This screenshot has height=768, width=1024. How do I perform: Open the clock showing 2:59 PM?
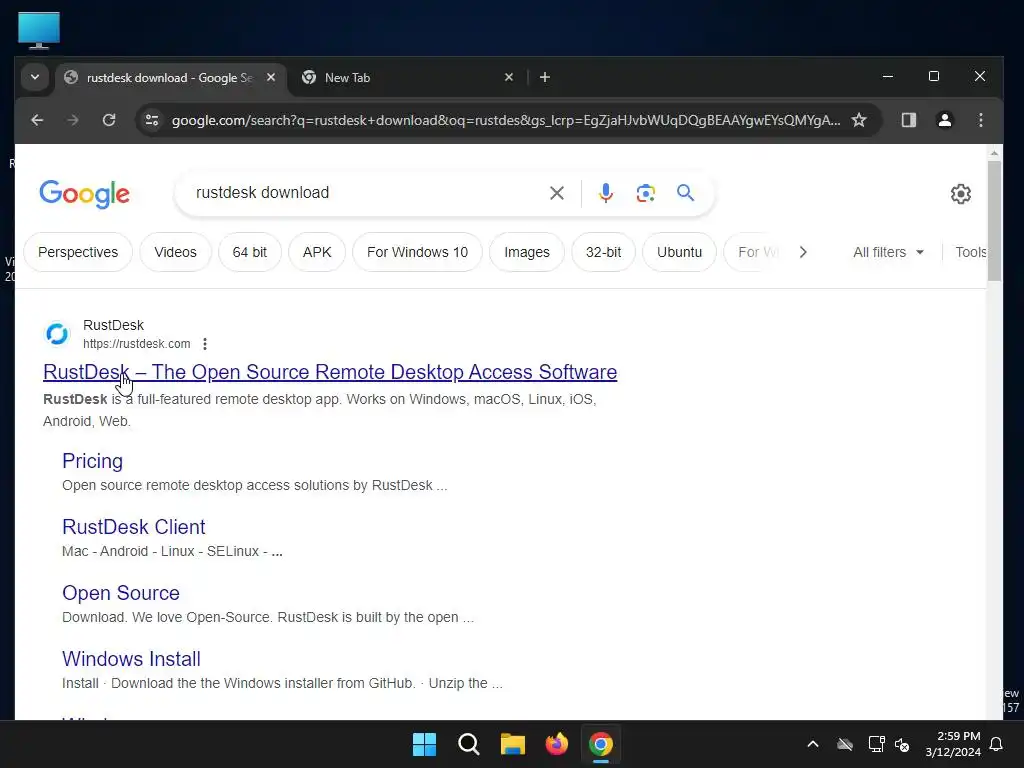(x=953, y=744)
